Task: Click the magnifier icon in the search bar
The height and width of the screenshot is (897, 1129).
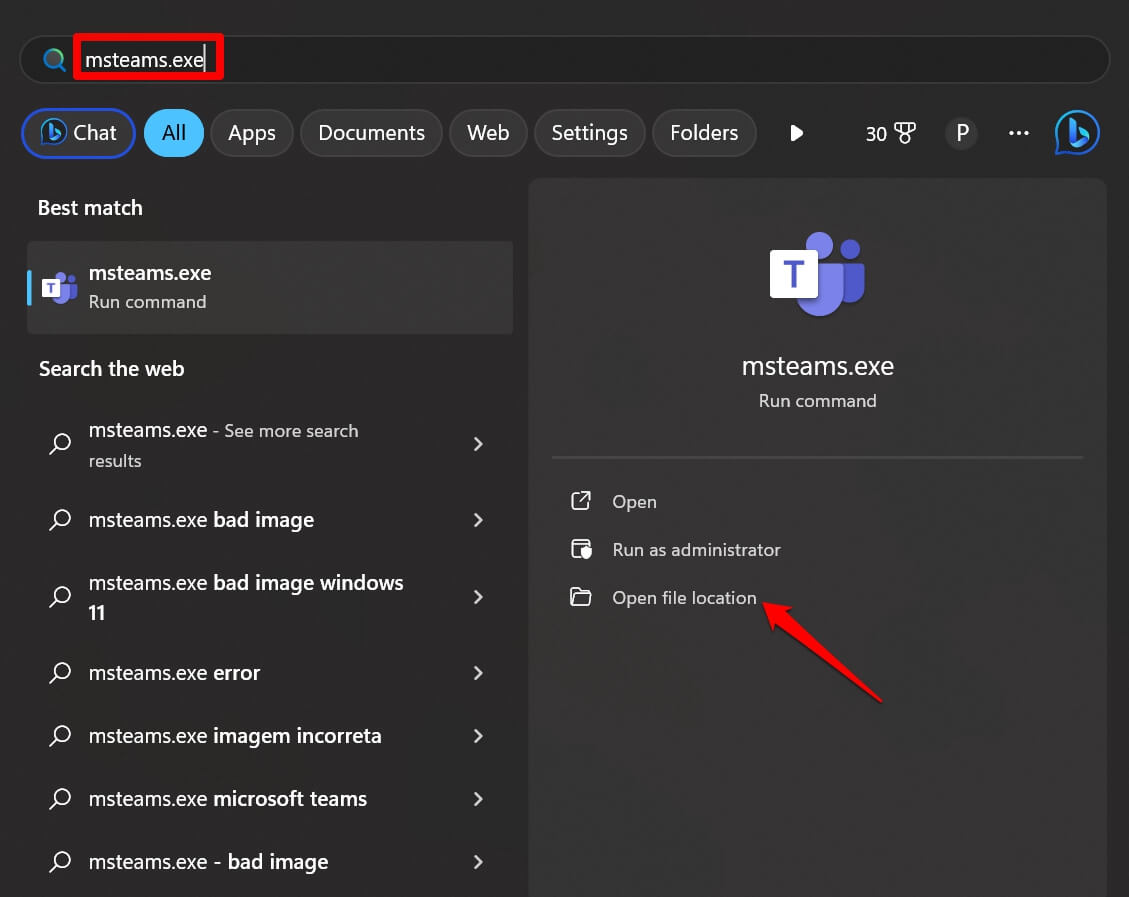Action: (x=53, y=59)
